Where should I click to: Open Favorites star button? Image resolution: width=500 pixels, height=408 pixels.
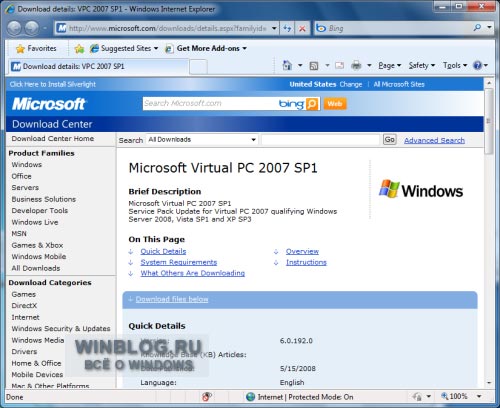tap(36, 49)
